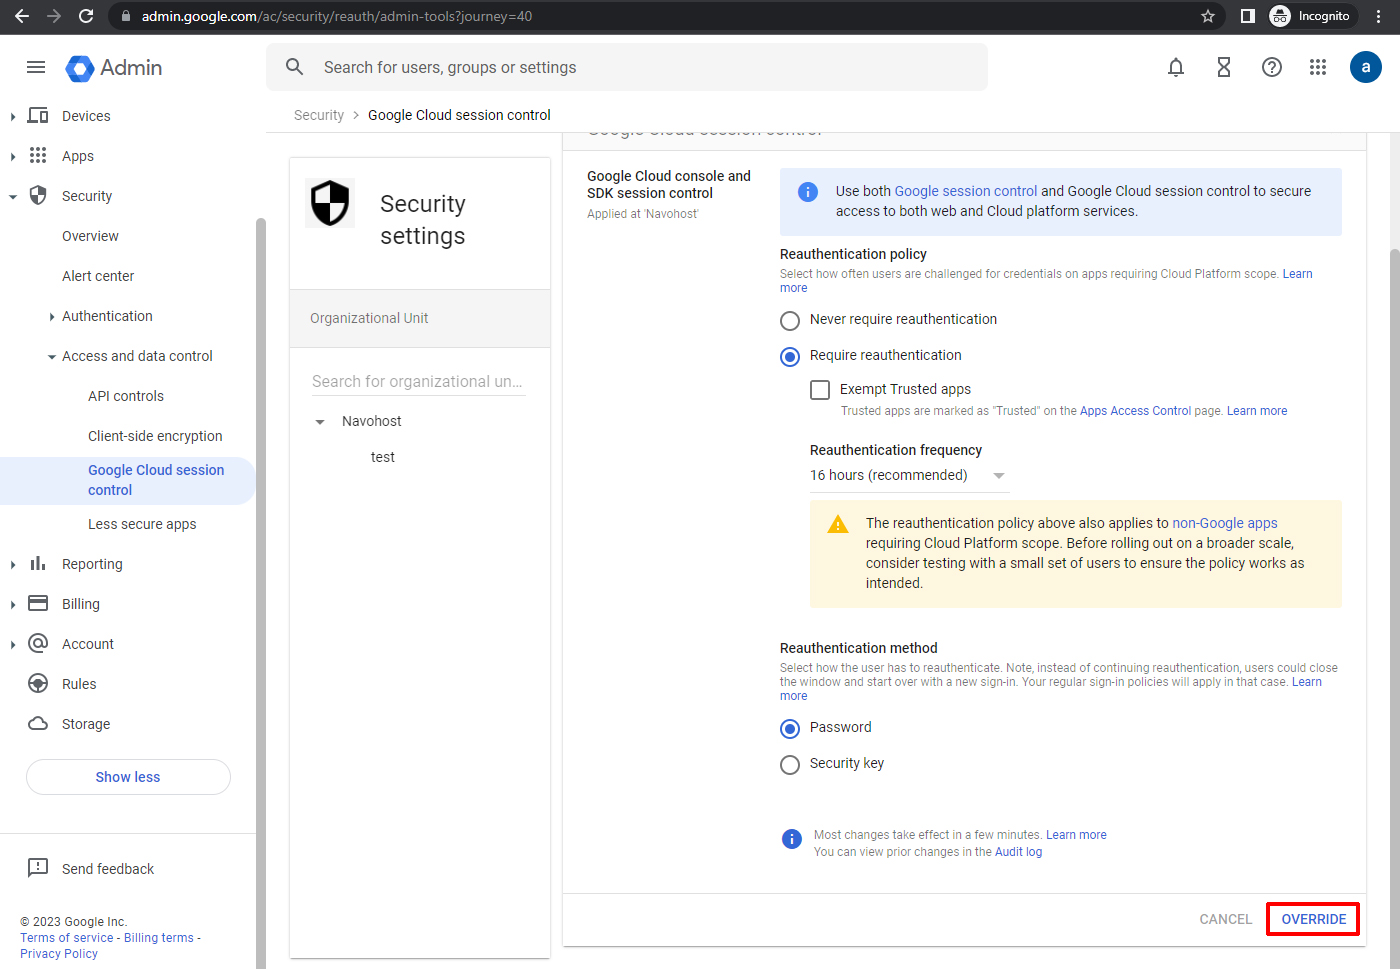Bookmark this page with star icon
This screenshot has height=969, width=1400.
pos(1208,16)
